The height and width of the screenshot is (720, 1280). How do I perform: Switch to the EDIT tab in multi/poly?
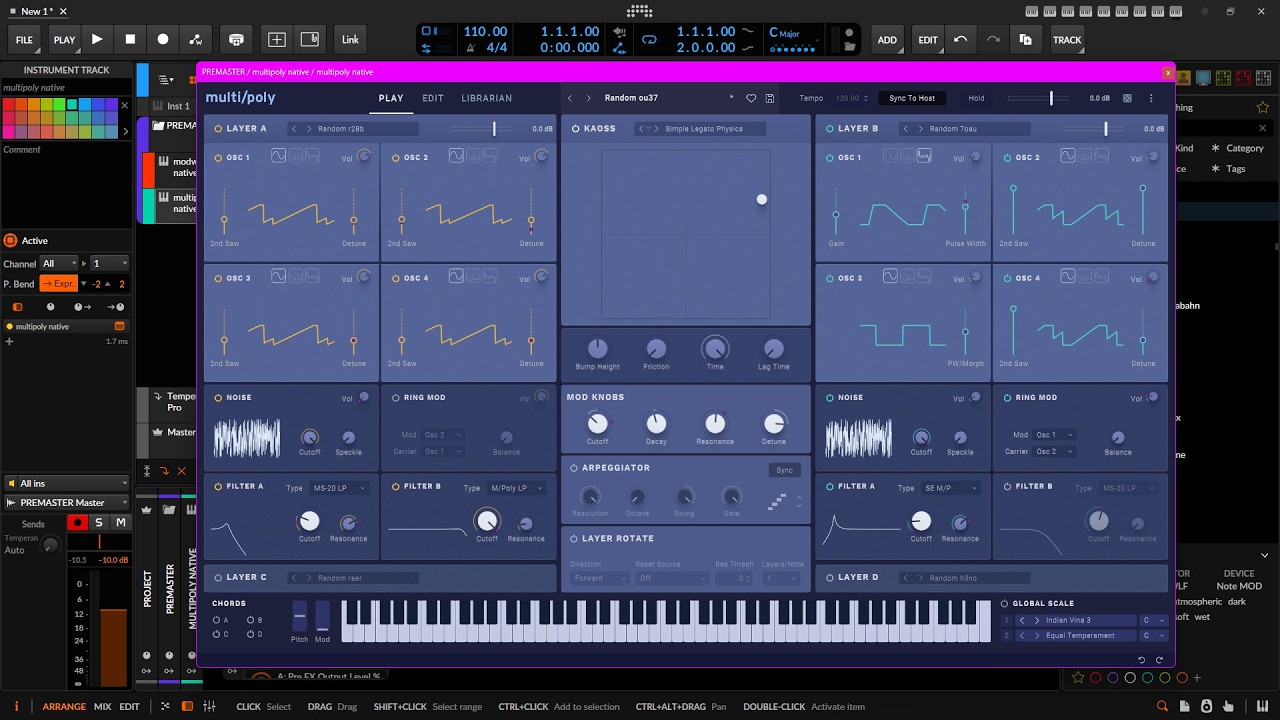coord(433,98)
